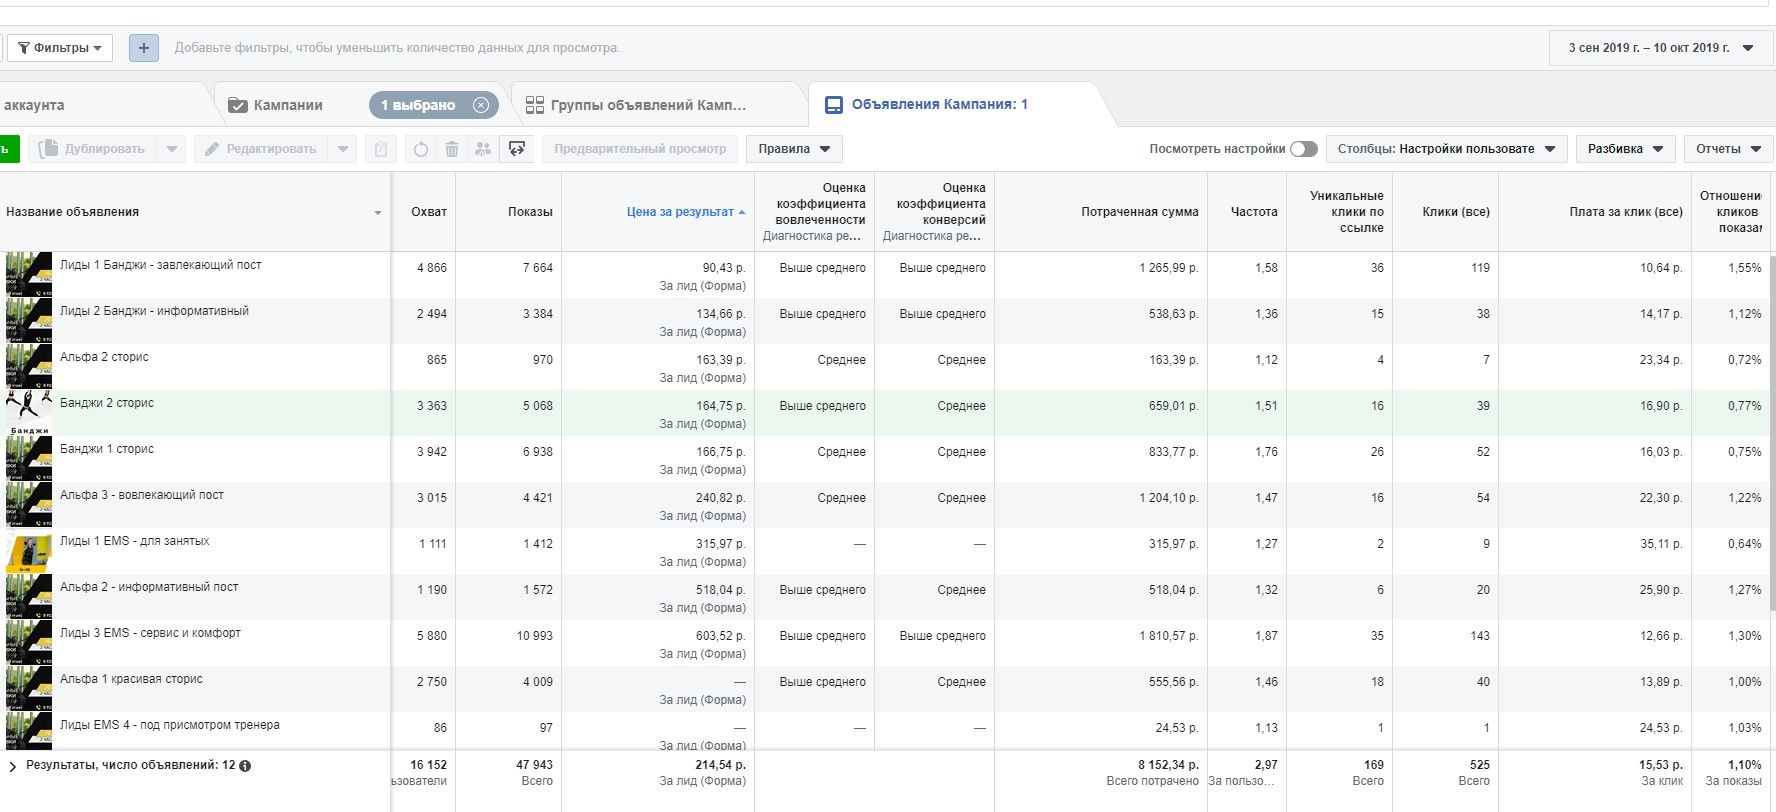Toggle the Посмотреть настройки switch
The width and height of the screenshot is (1776, 812).
(x=1303, y=149)
